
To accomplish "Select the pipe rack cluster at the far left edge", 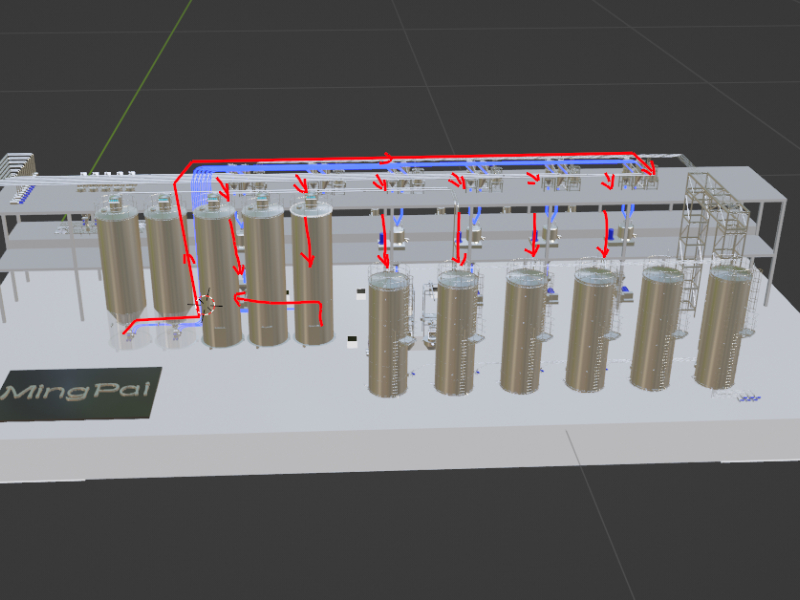I will (18, 178).
